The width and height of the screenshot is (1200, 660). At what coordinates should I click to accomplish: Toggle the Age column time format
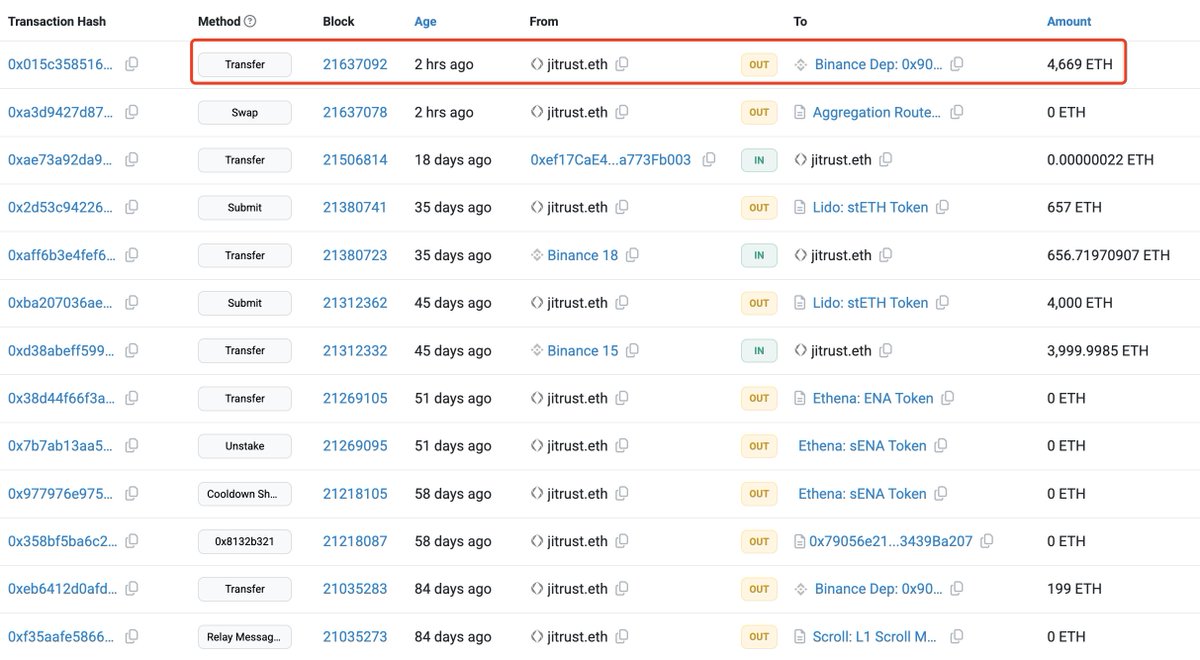point(425,21)
